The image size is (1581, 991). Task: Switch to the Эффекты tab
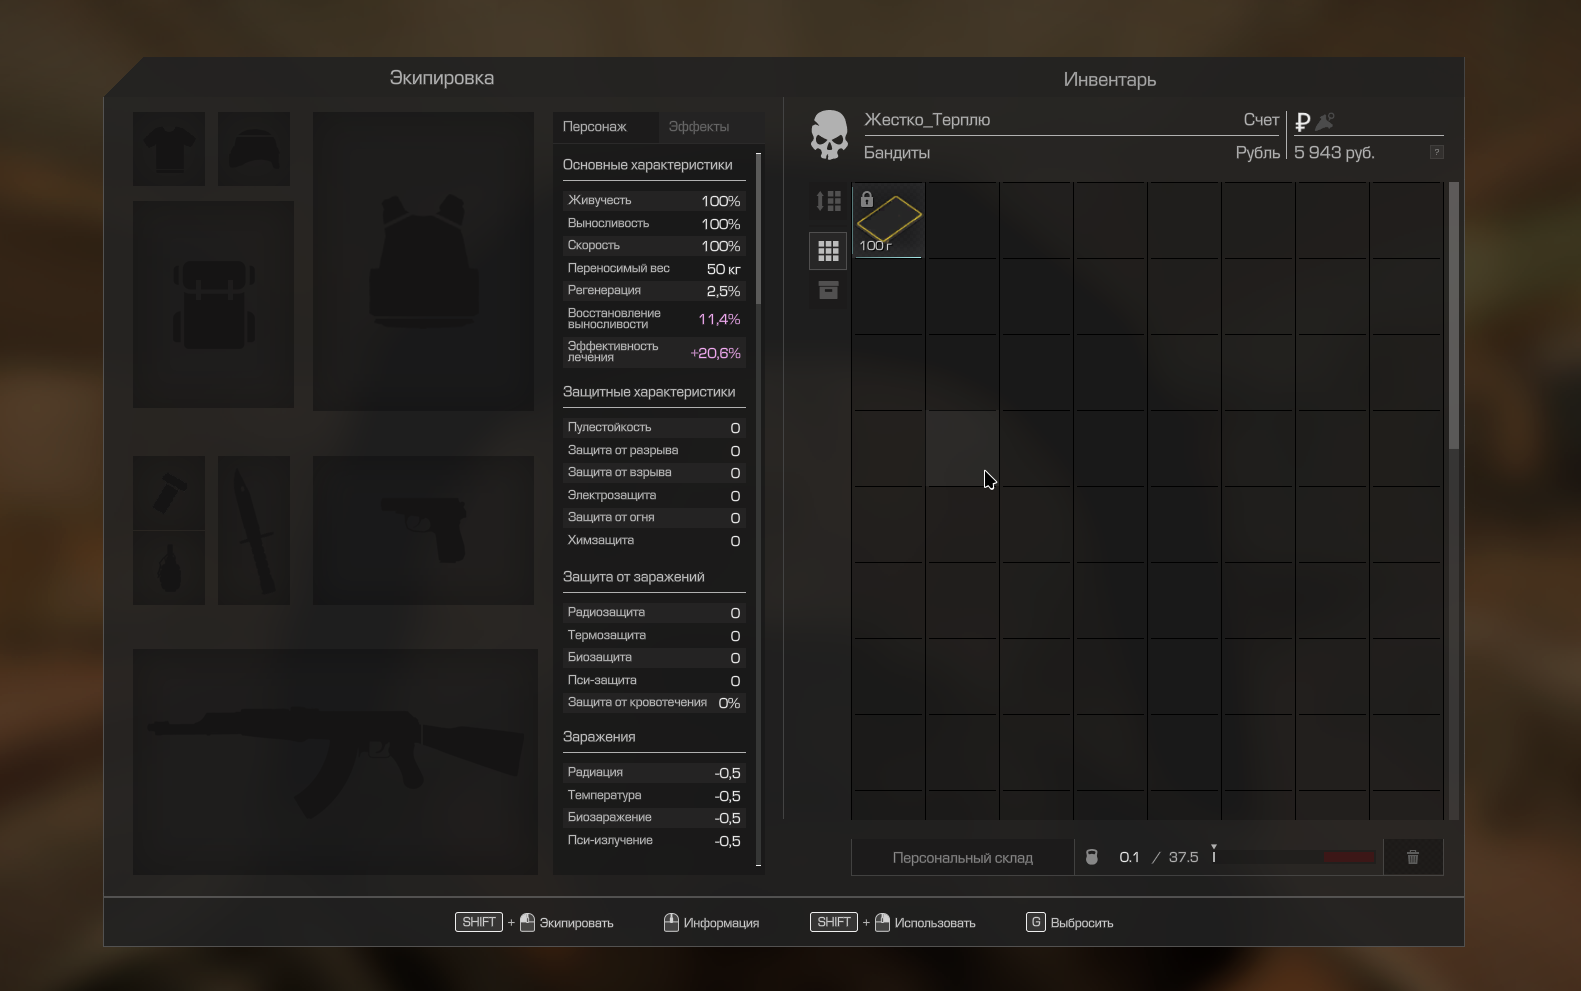click(698, 127)
